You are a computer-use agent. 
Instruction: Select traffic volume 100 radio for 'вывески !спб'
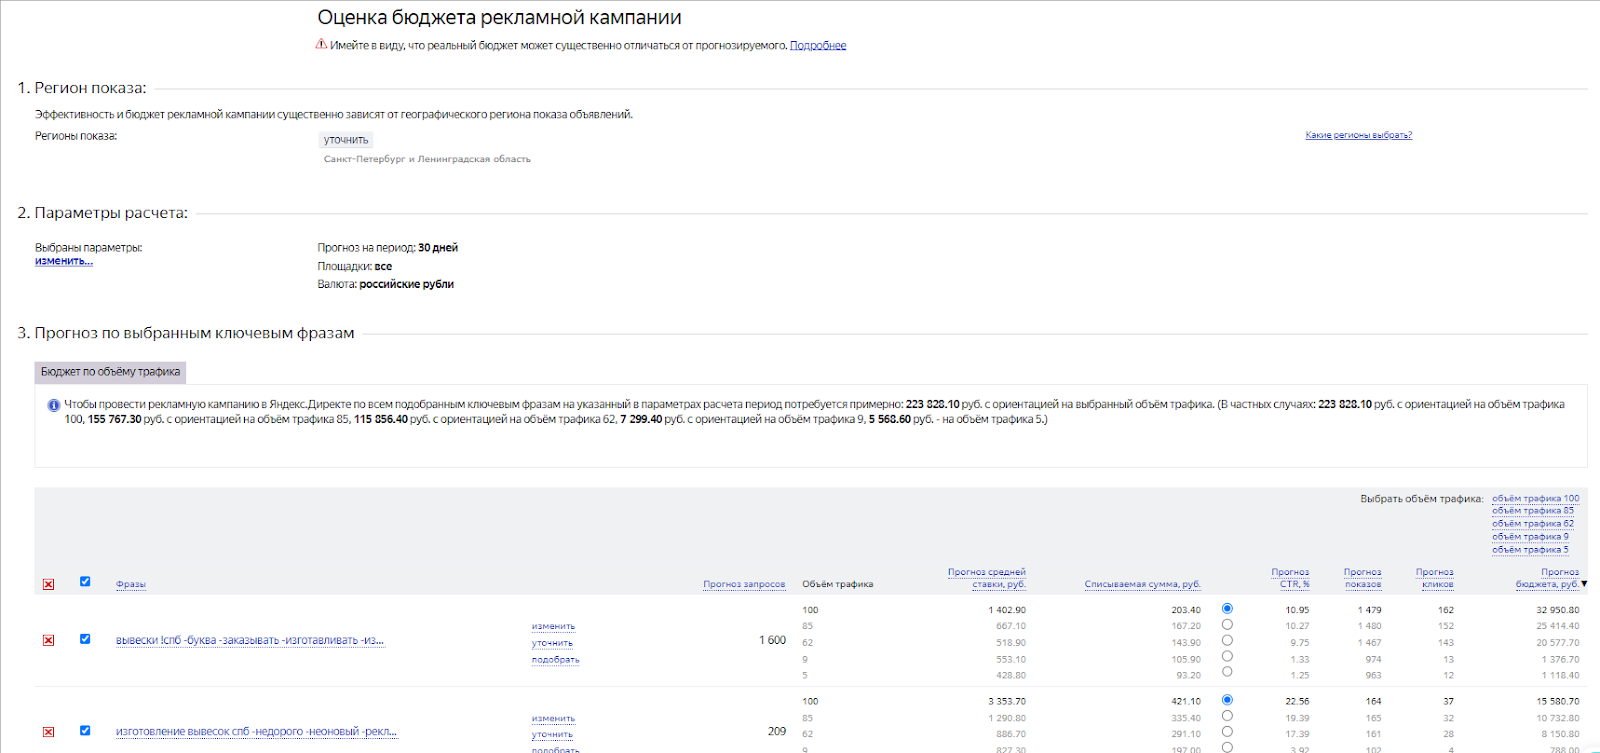pyautogui.click(x=1227, y=608)
